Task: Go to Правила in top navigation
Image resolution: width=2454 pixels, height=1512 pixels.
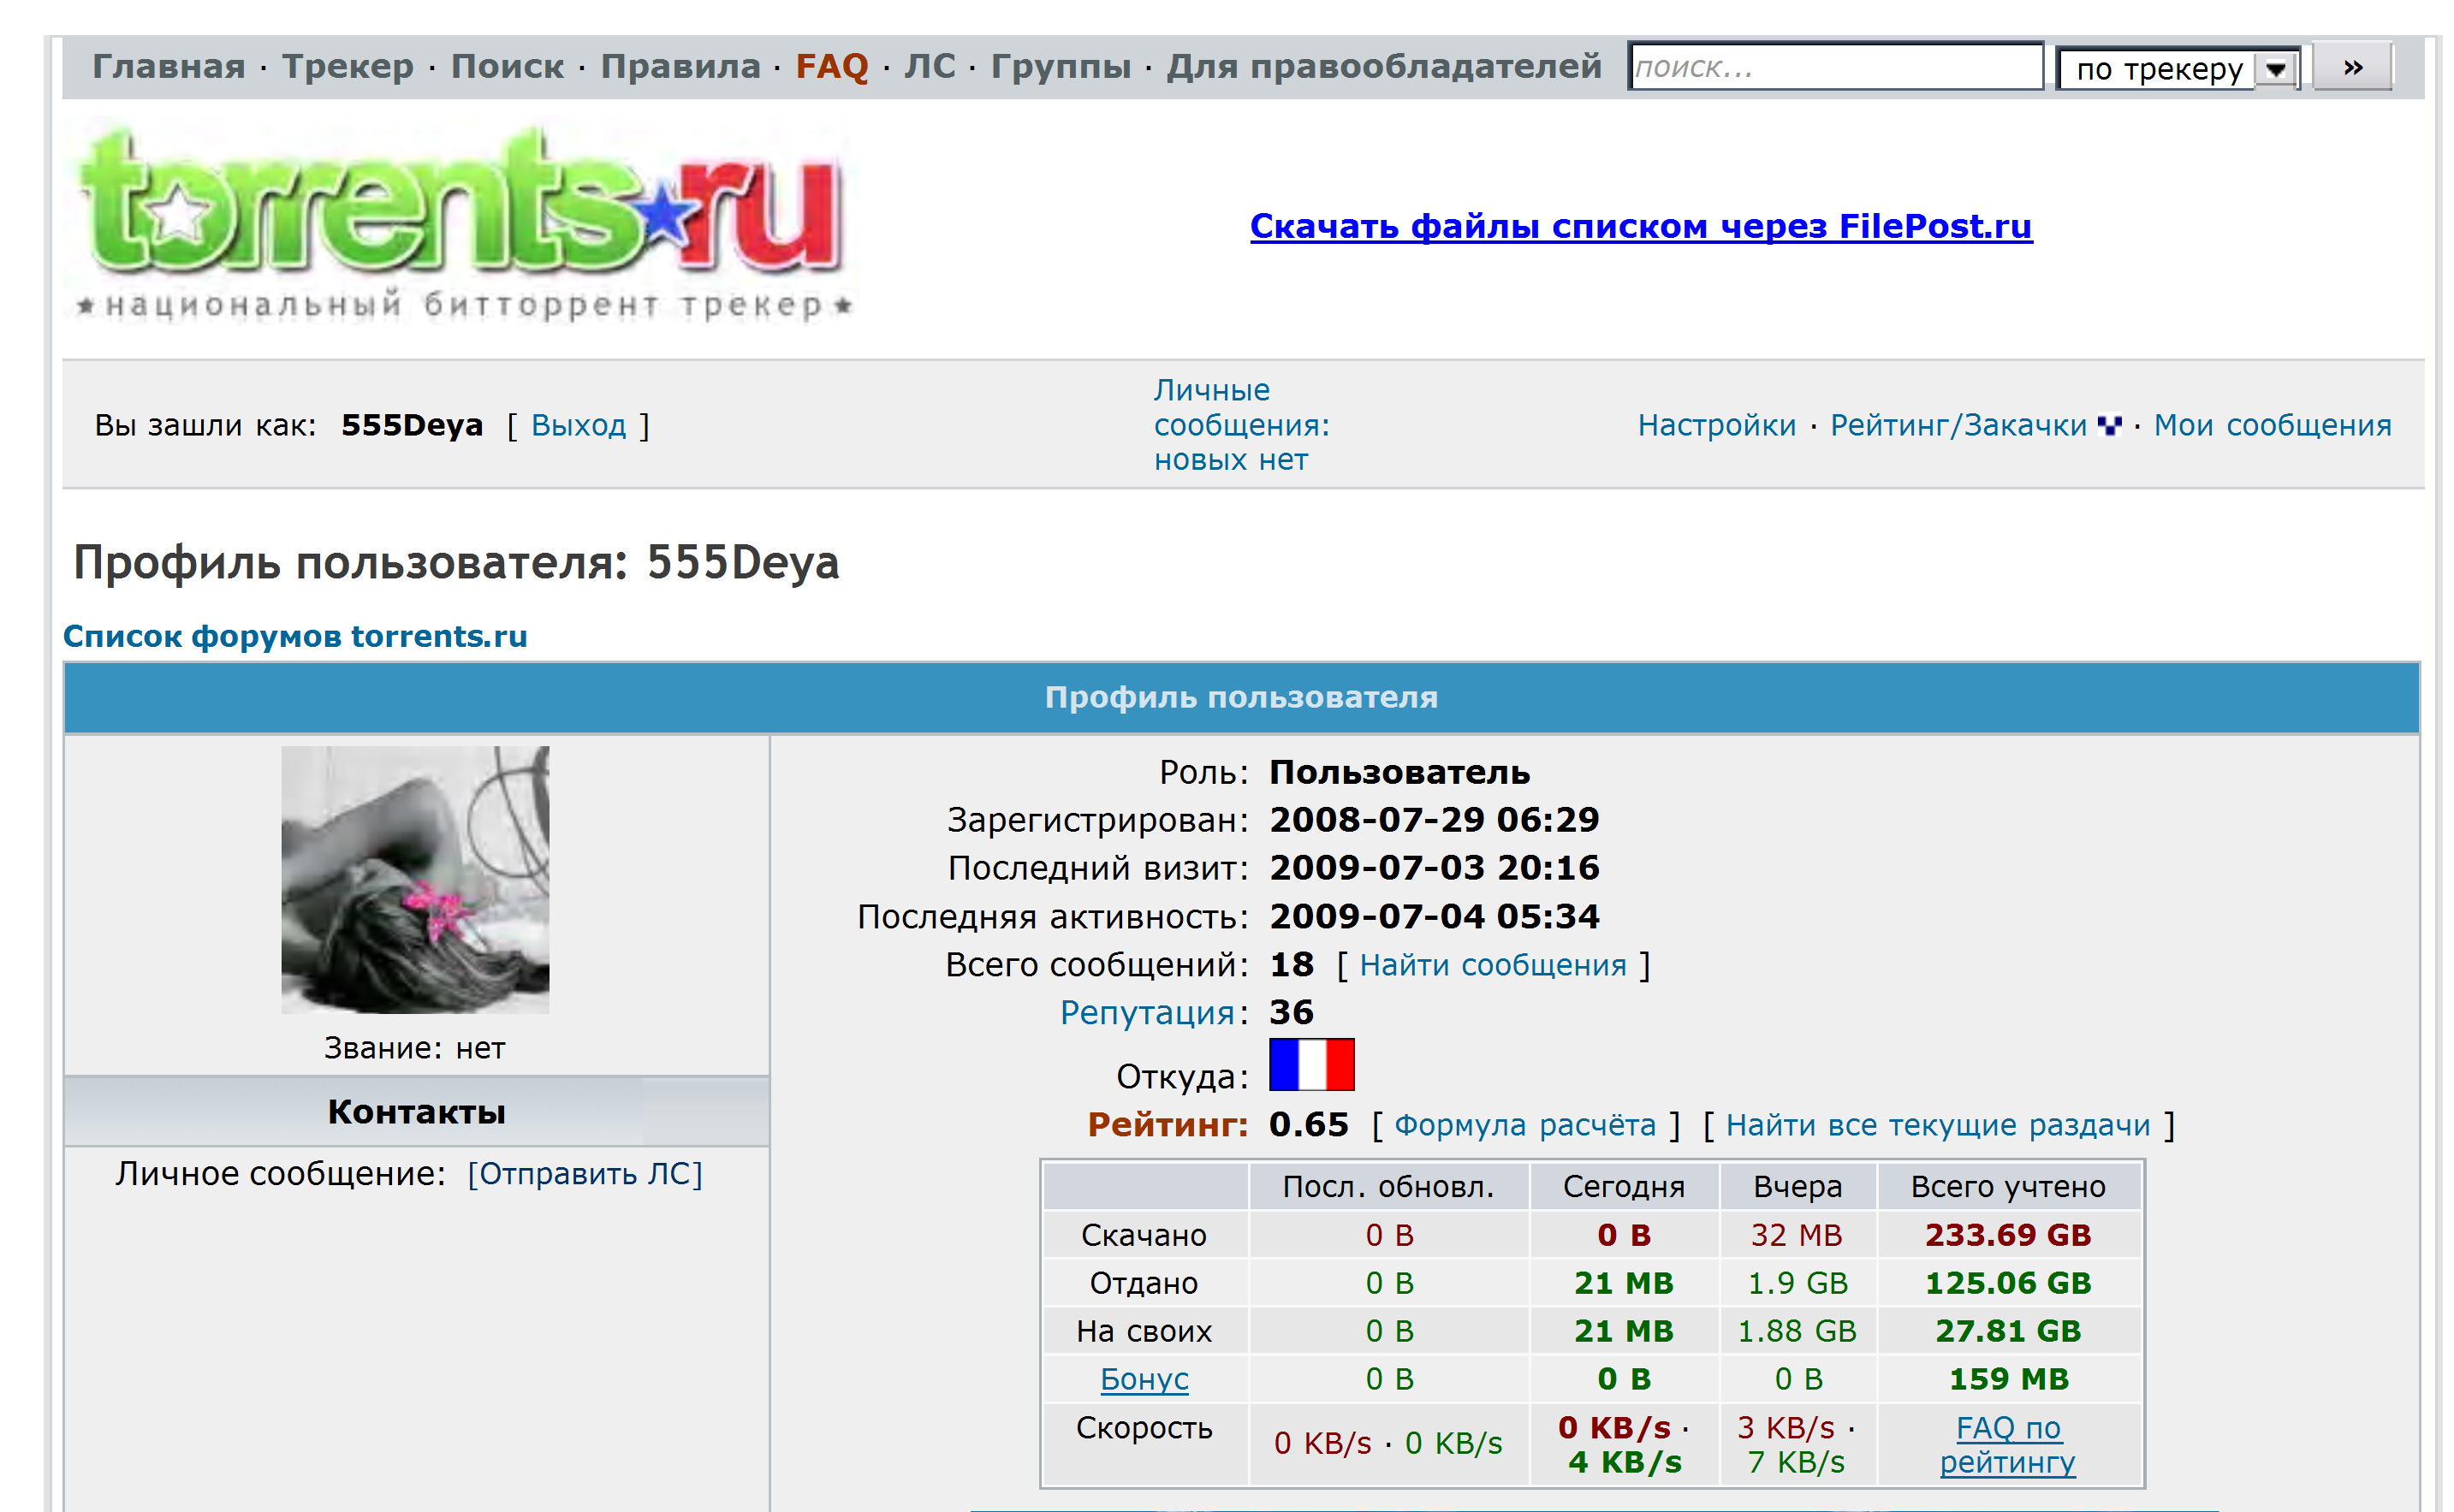Action: [x=680, y=66]
